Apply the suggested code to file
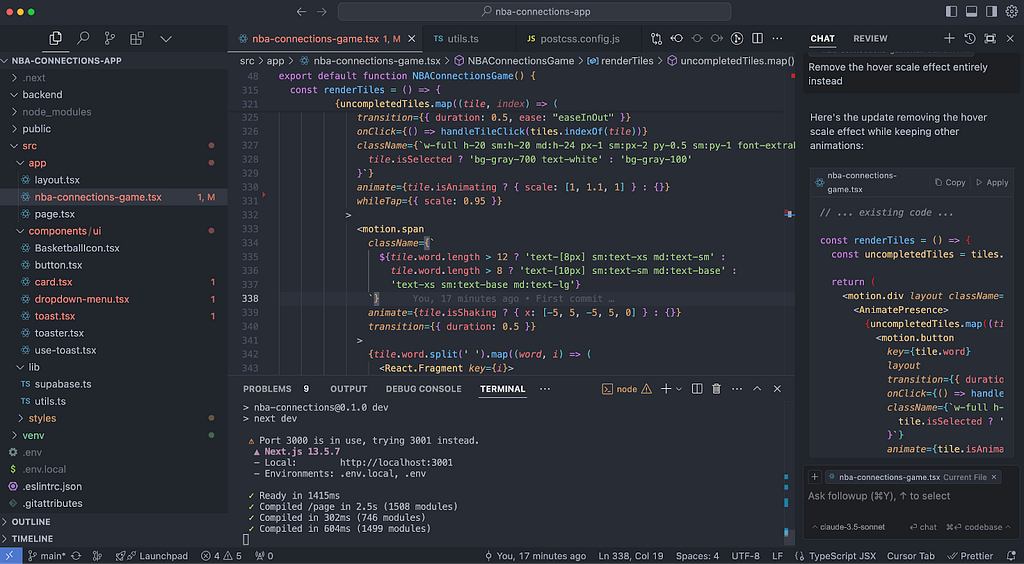This screenshot has width=1024, height=564. pyautogui.click(x=992, y=182)
